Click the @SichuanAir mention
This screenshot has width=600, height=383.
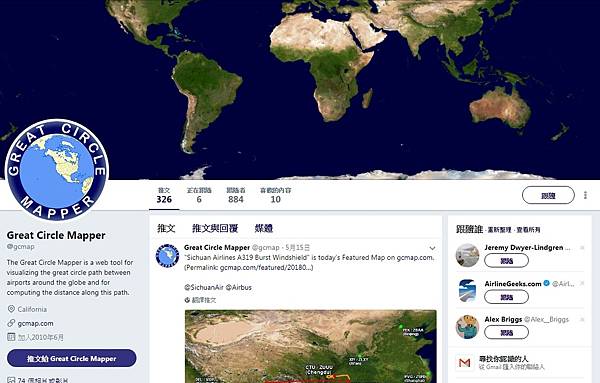click(x=204, y=287)
